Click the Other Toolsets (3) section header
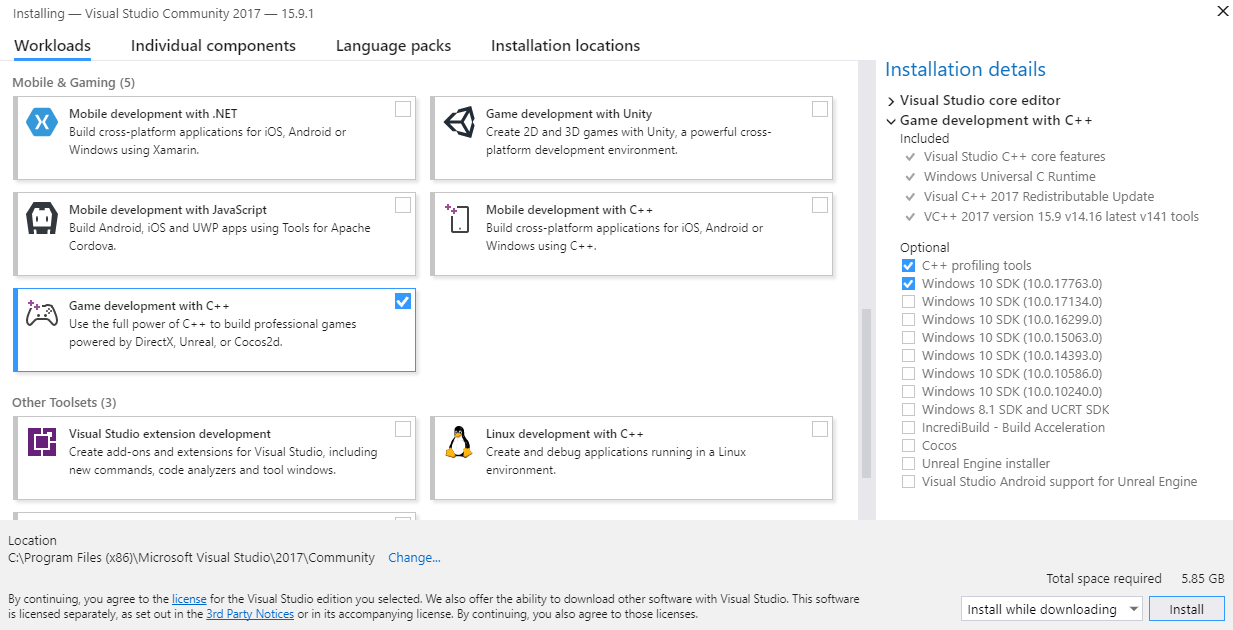 tap(64, 403)
